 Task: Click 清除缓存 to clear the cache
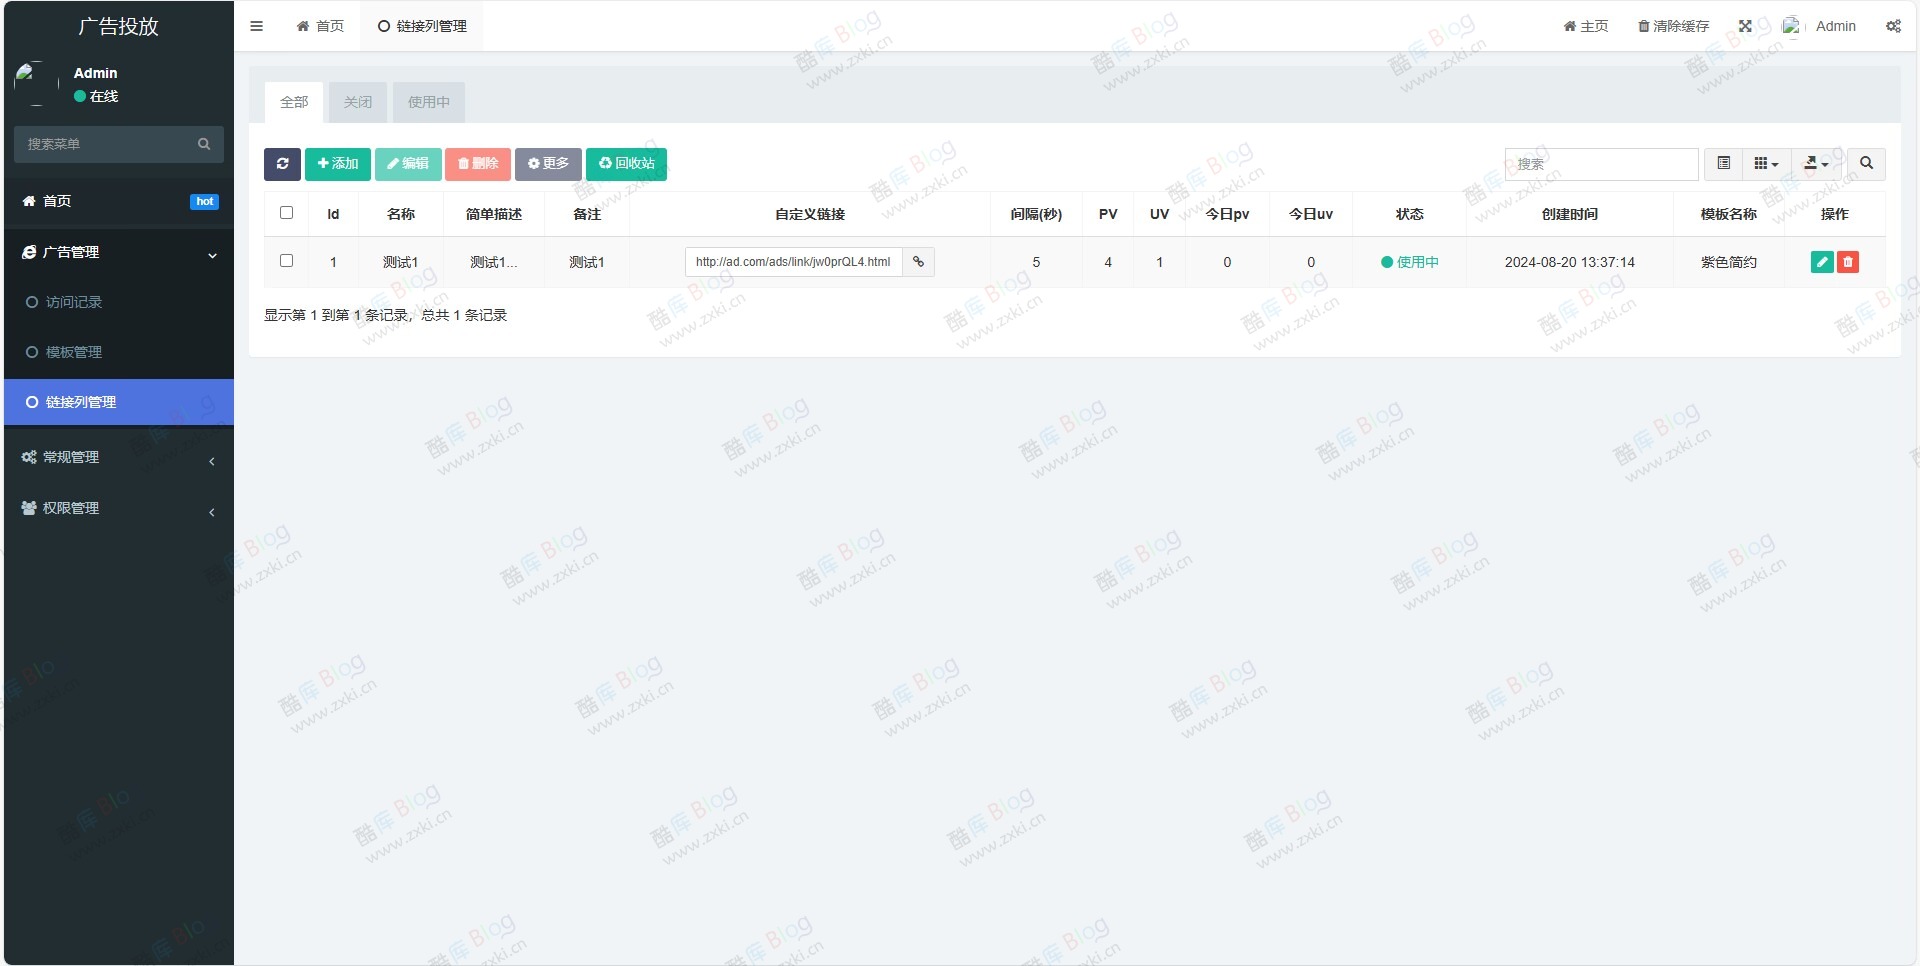[1673, 26]
